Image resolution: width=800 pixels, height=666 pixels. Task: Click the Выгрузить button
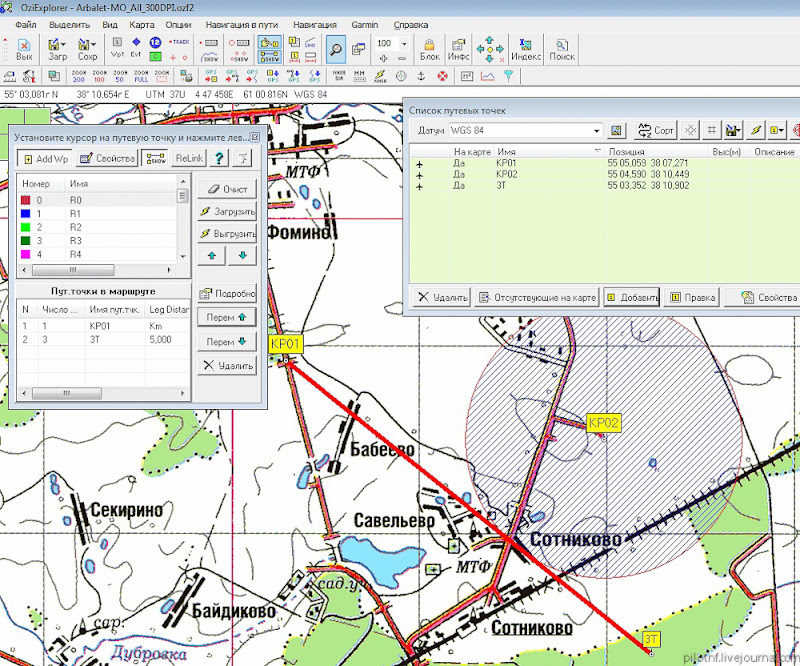(x=227, y=234)
